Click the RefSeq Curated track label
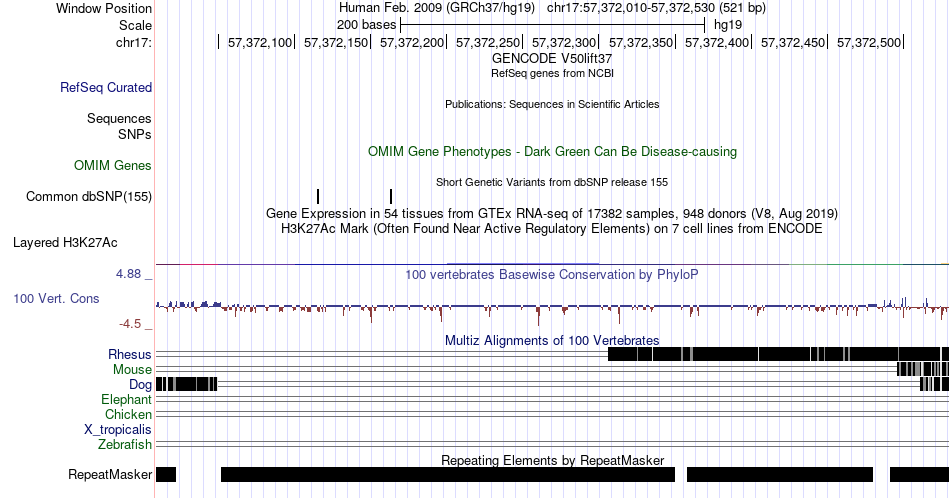The image size is (950, 498). [105, 87]
